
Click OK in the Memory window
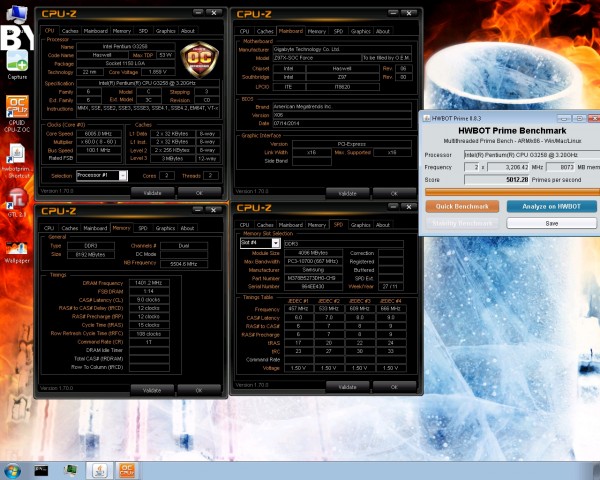[199, 390]
